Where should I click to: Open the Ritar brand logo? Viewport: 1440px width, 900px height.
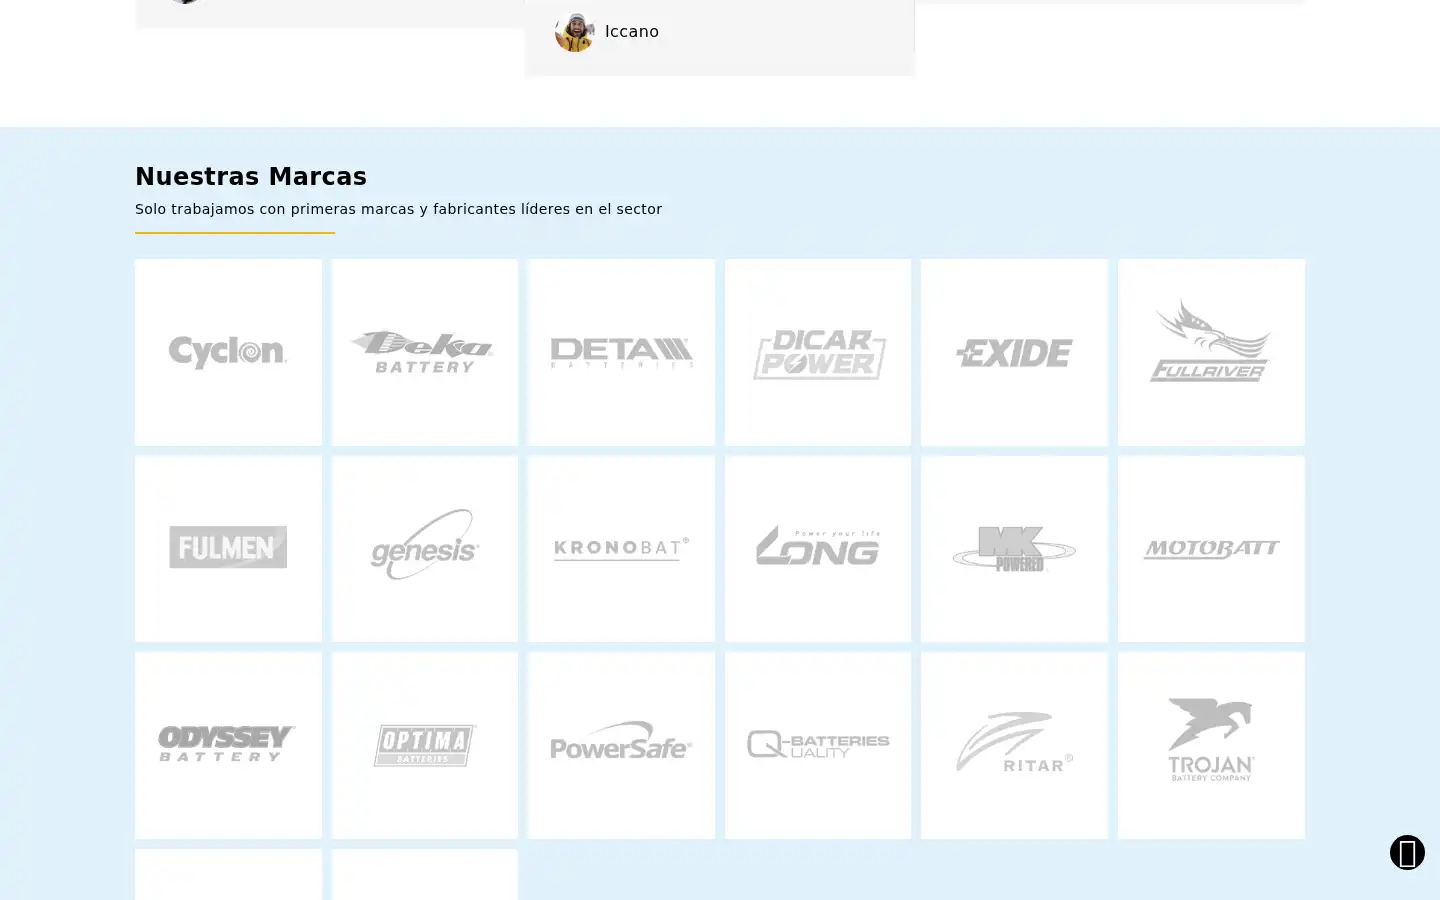(1014, 745)
